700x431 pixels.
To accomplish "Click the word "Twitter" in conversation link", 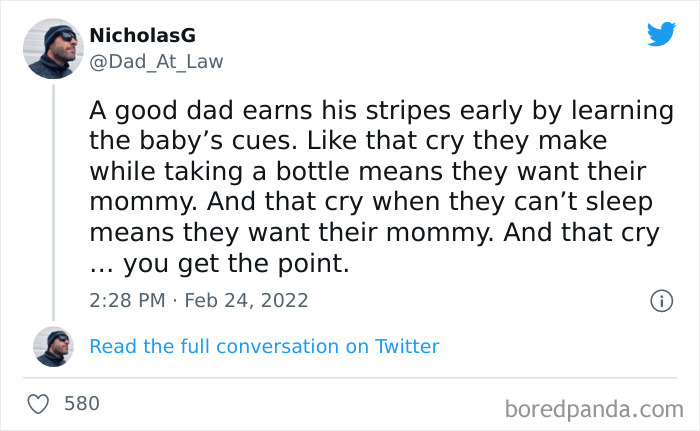I will tap(407, 346).
